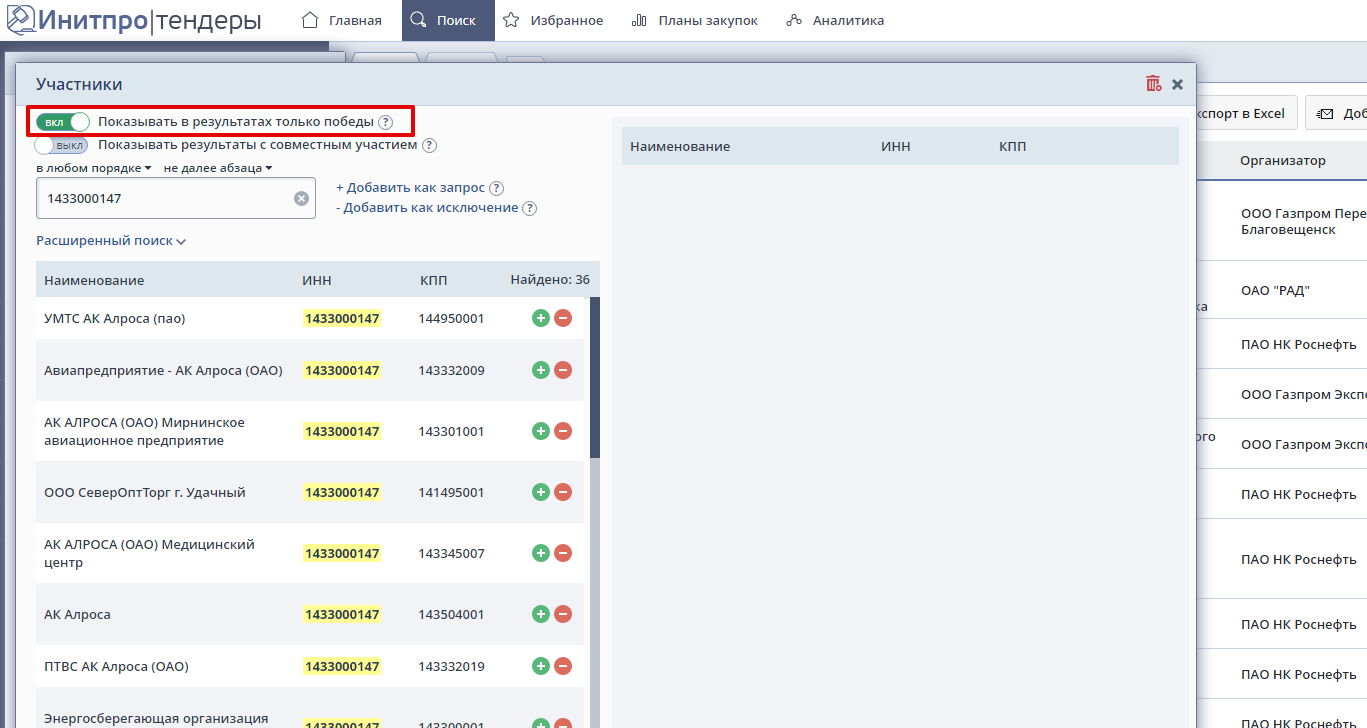Open help next to Добавить как исключение
This screenshot has height=728, width=1367.
[x=530, y=208]
